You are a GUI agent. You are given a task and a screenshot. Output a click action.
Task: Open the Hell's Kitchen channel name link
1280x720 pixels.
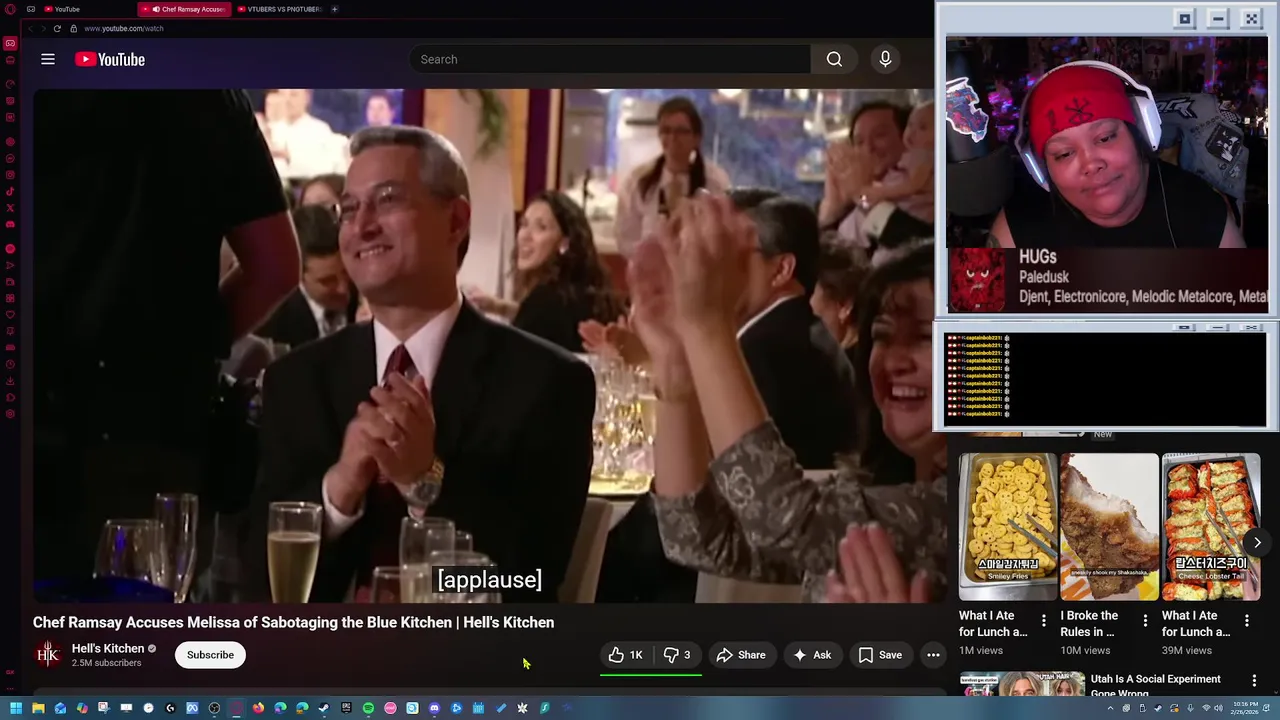pos(108,648)
